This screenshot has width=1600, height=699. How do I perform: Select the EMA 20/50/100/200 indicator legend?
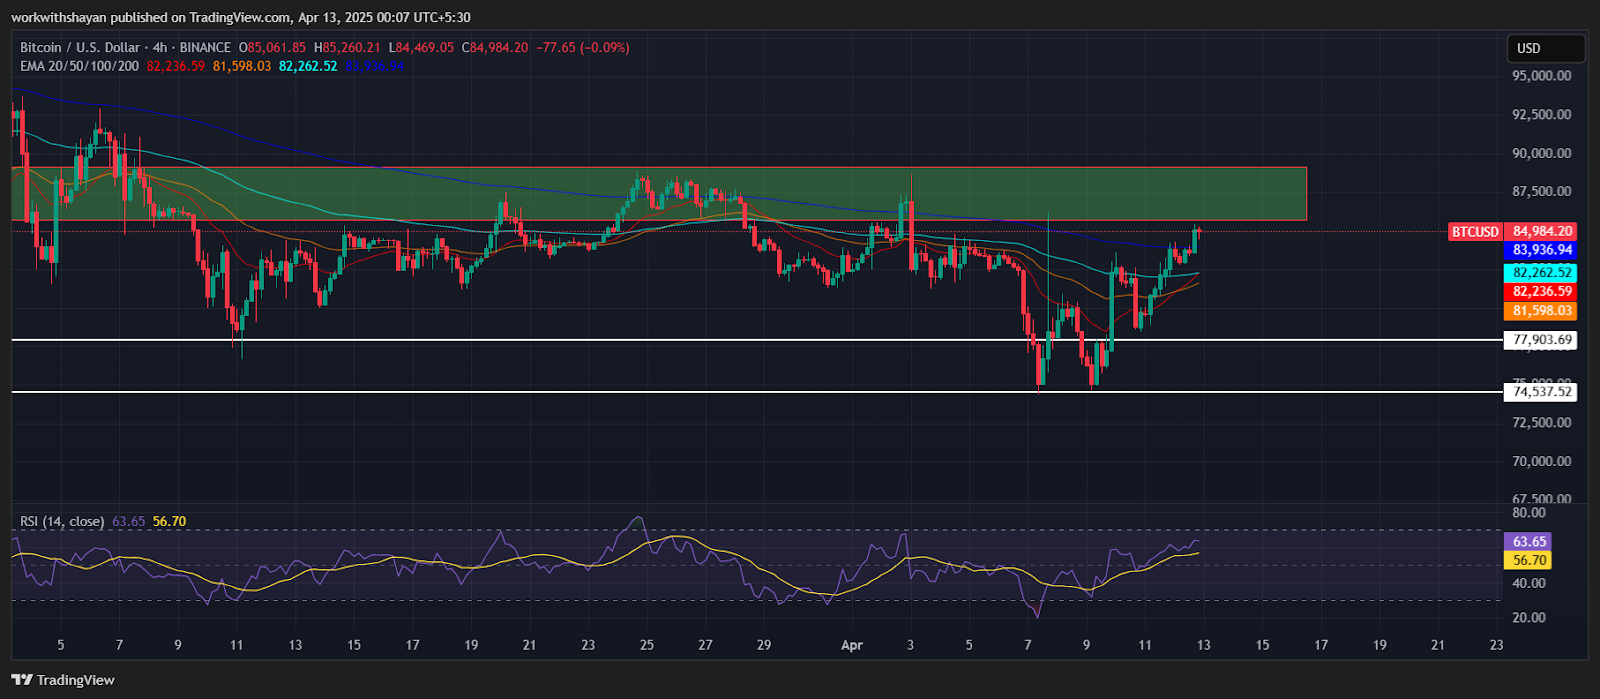[x=80, y=66]
